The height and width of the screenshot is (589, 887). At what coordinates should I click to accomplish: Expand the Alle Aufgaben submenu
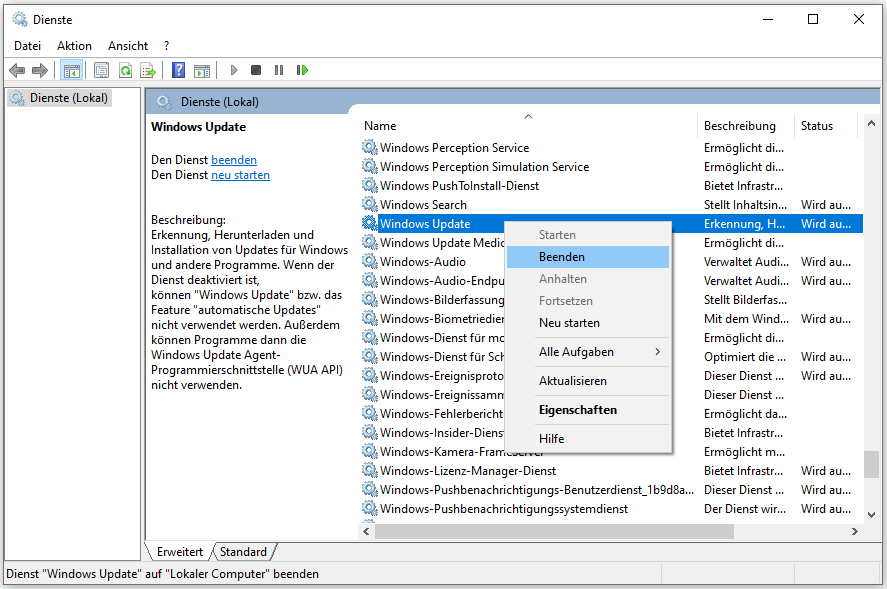pyautogui.click(x=588, y=352)
